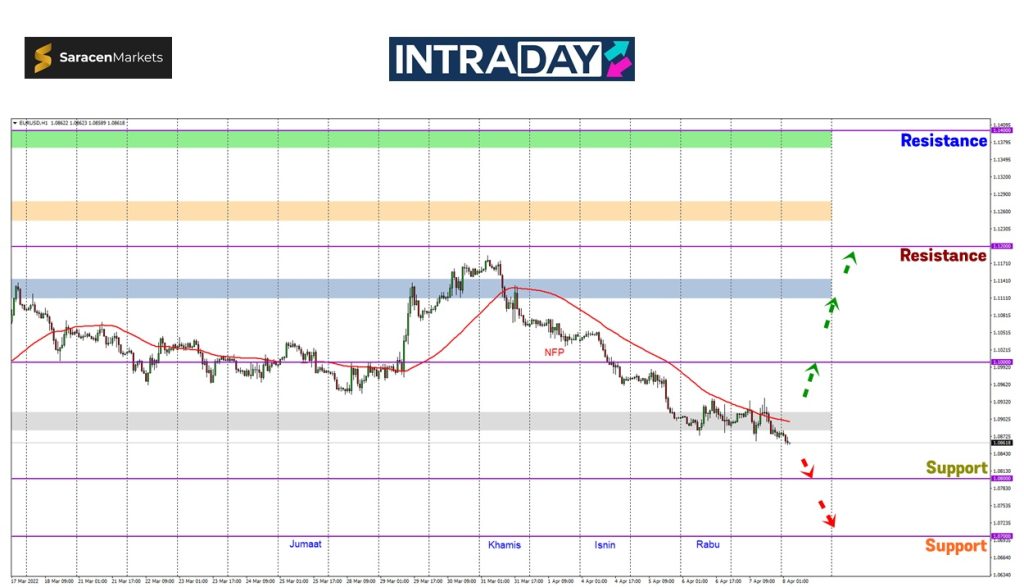Click the lowest green upward arrow
The width and height of the screenshot is (1024, 587).
tap(810, 381)
